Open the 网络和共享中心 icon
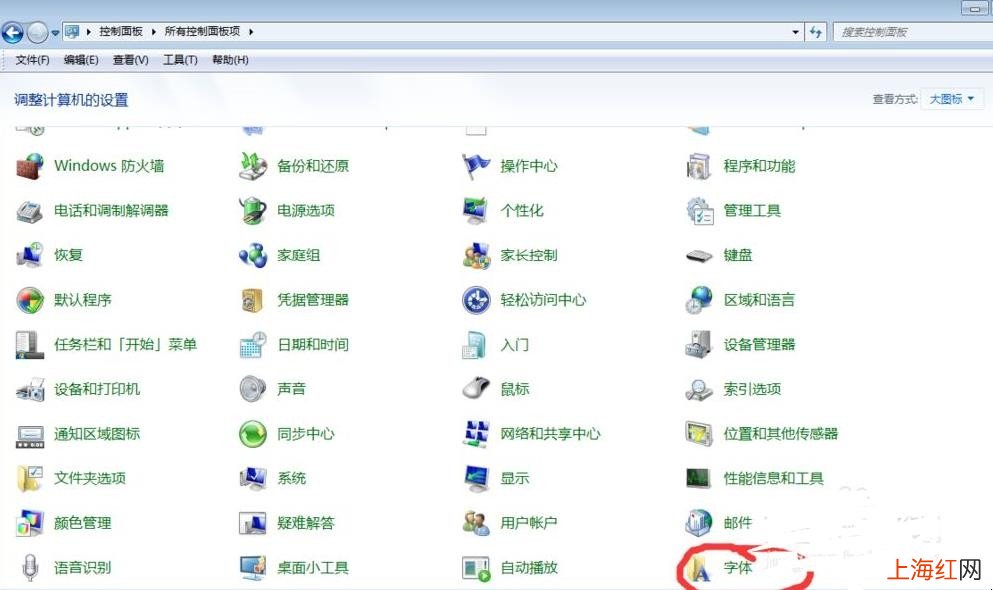Image resolution: width=993 pixels, height=590 pixels. coord(476,434)
